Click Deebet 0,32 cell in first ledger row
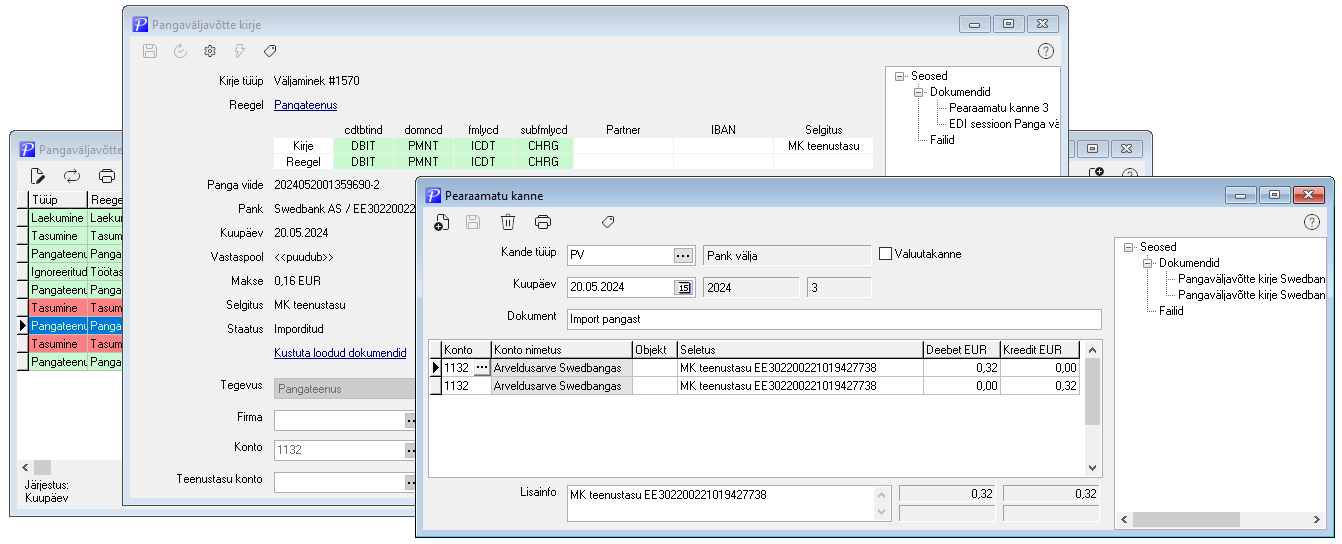 point(962,368)
